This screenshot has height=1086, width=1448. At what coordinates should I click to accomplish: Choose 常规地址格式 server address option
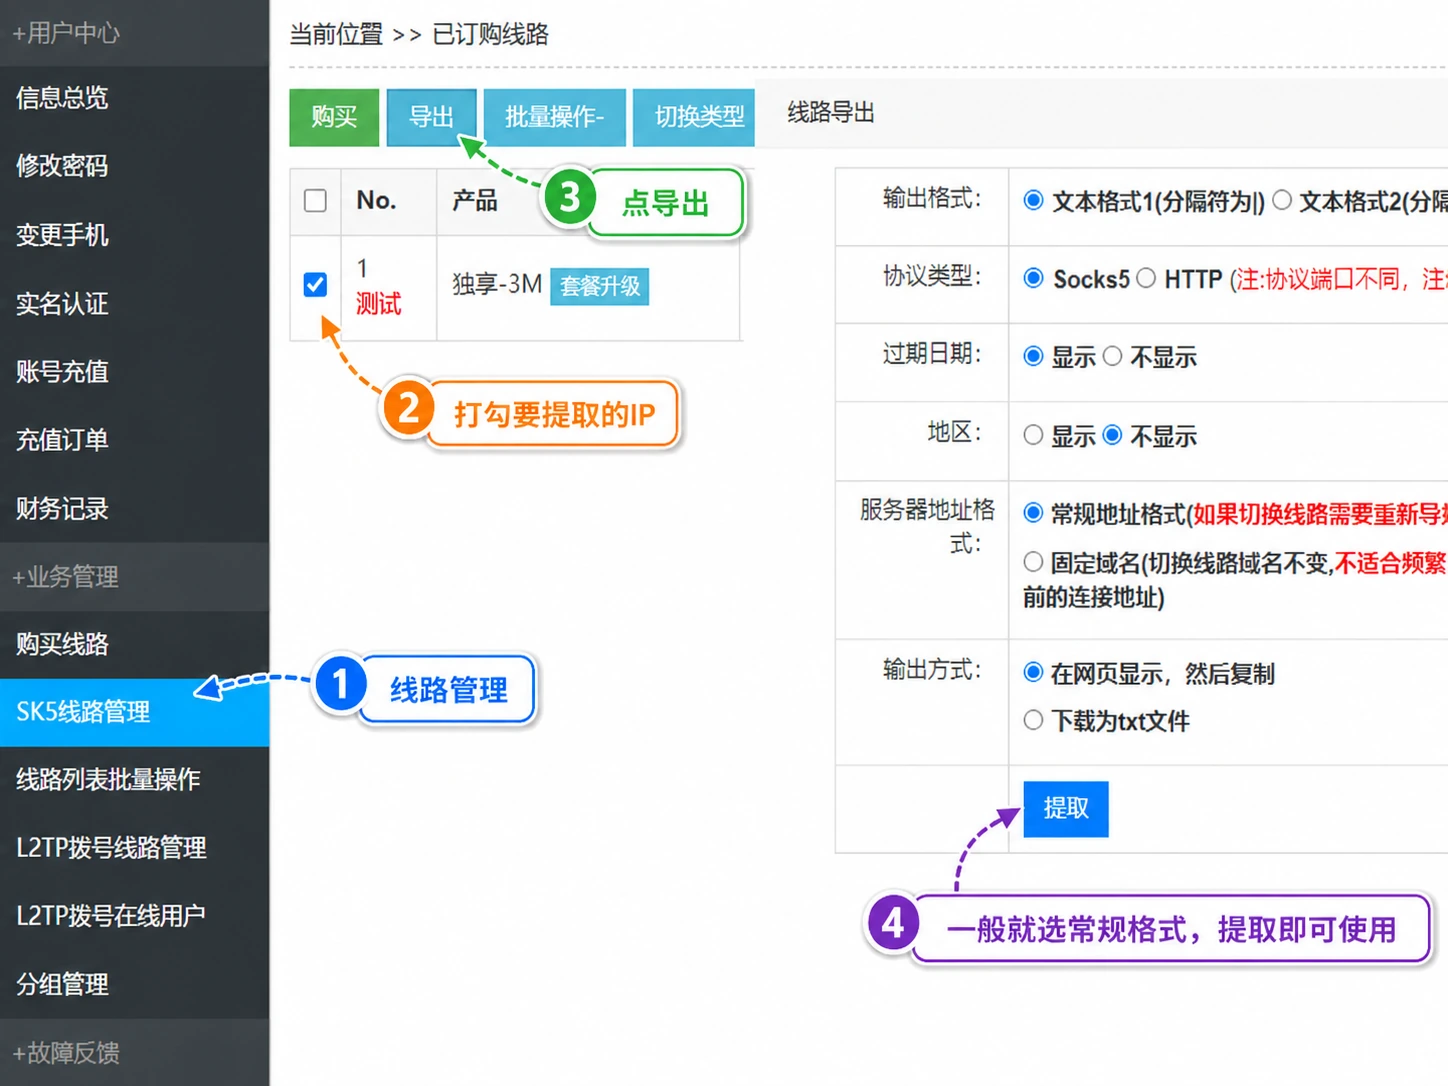tap(1034, 513)
